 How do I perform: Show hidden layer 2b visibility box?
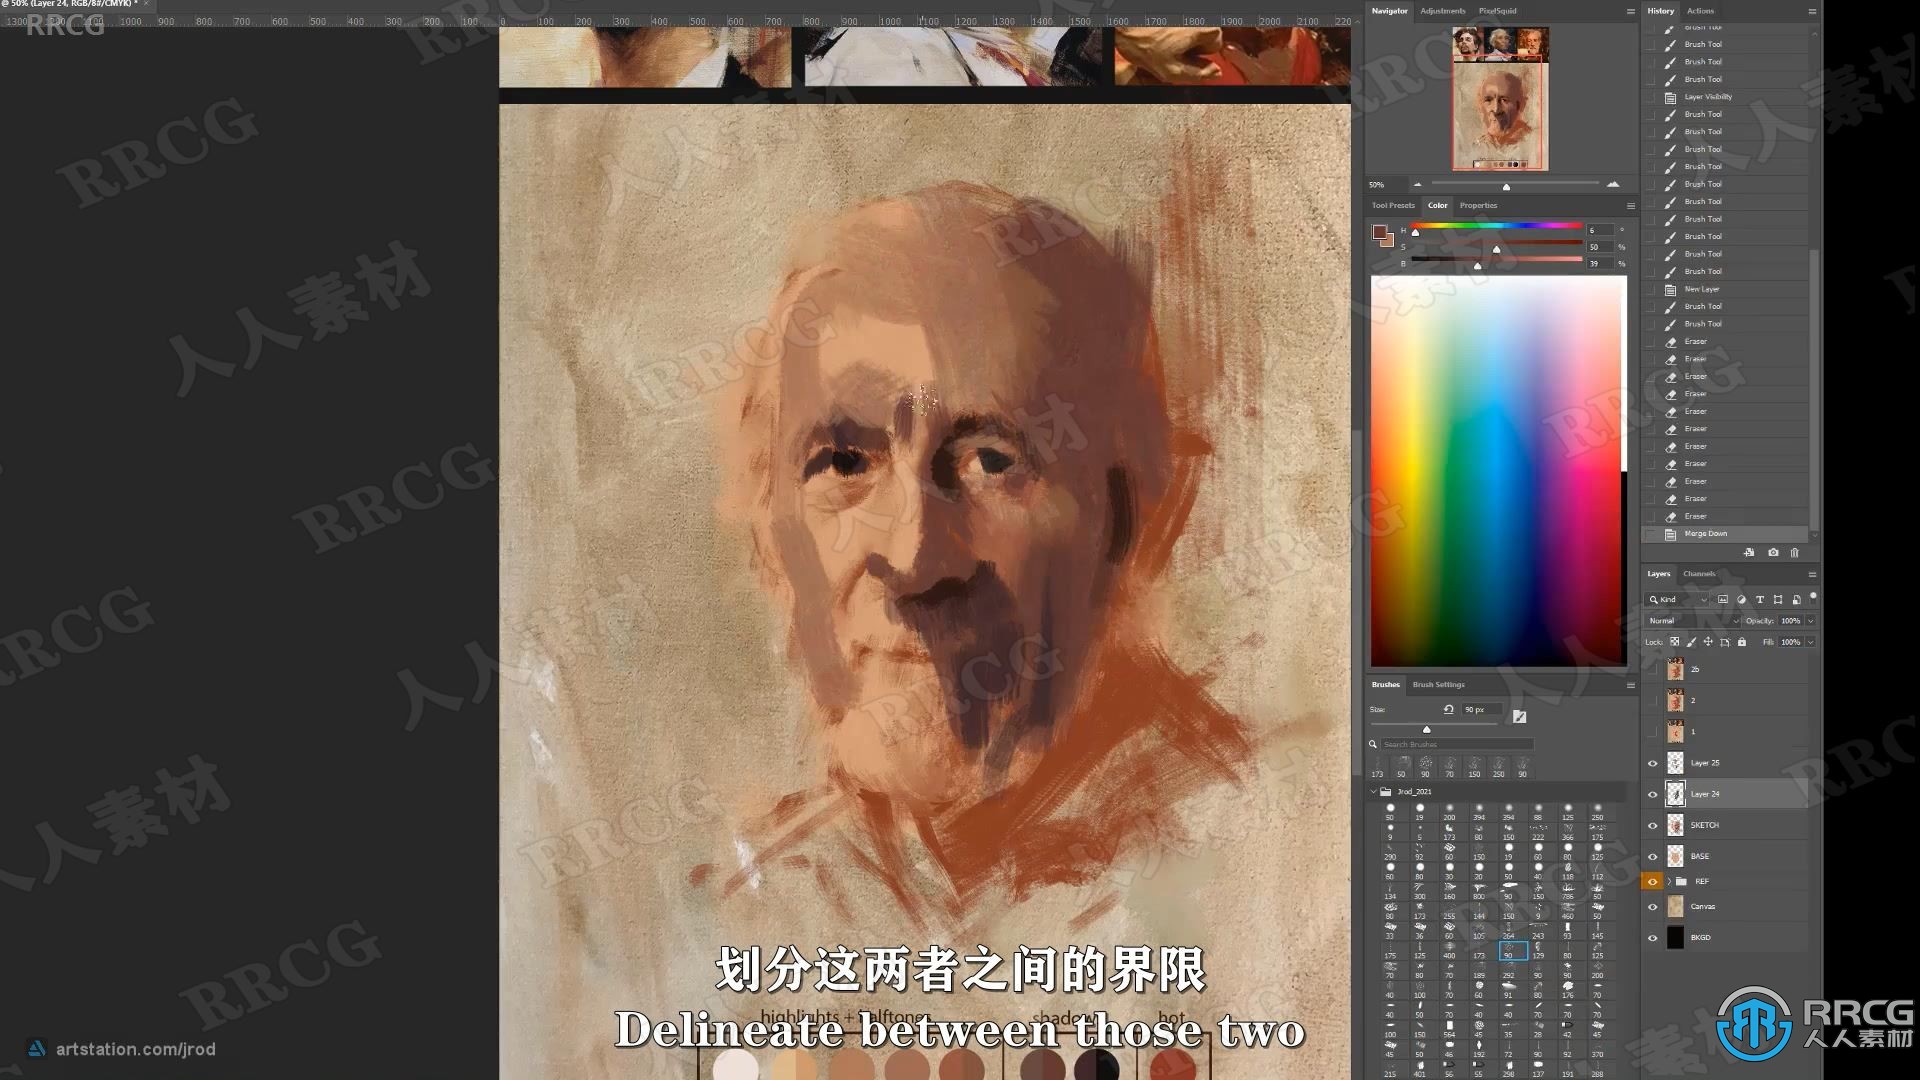(1652, 669)
